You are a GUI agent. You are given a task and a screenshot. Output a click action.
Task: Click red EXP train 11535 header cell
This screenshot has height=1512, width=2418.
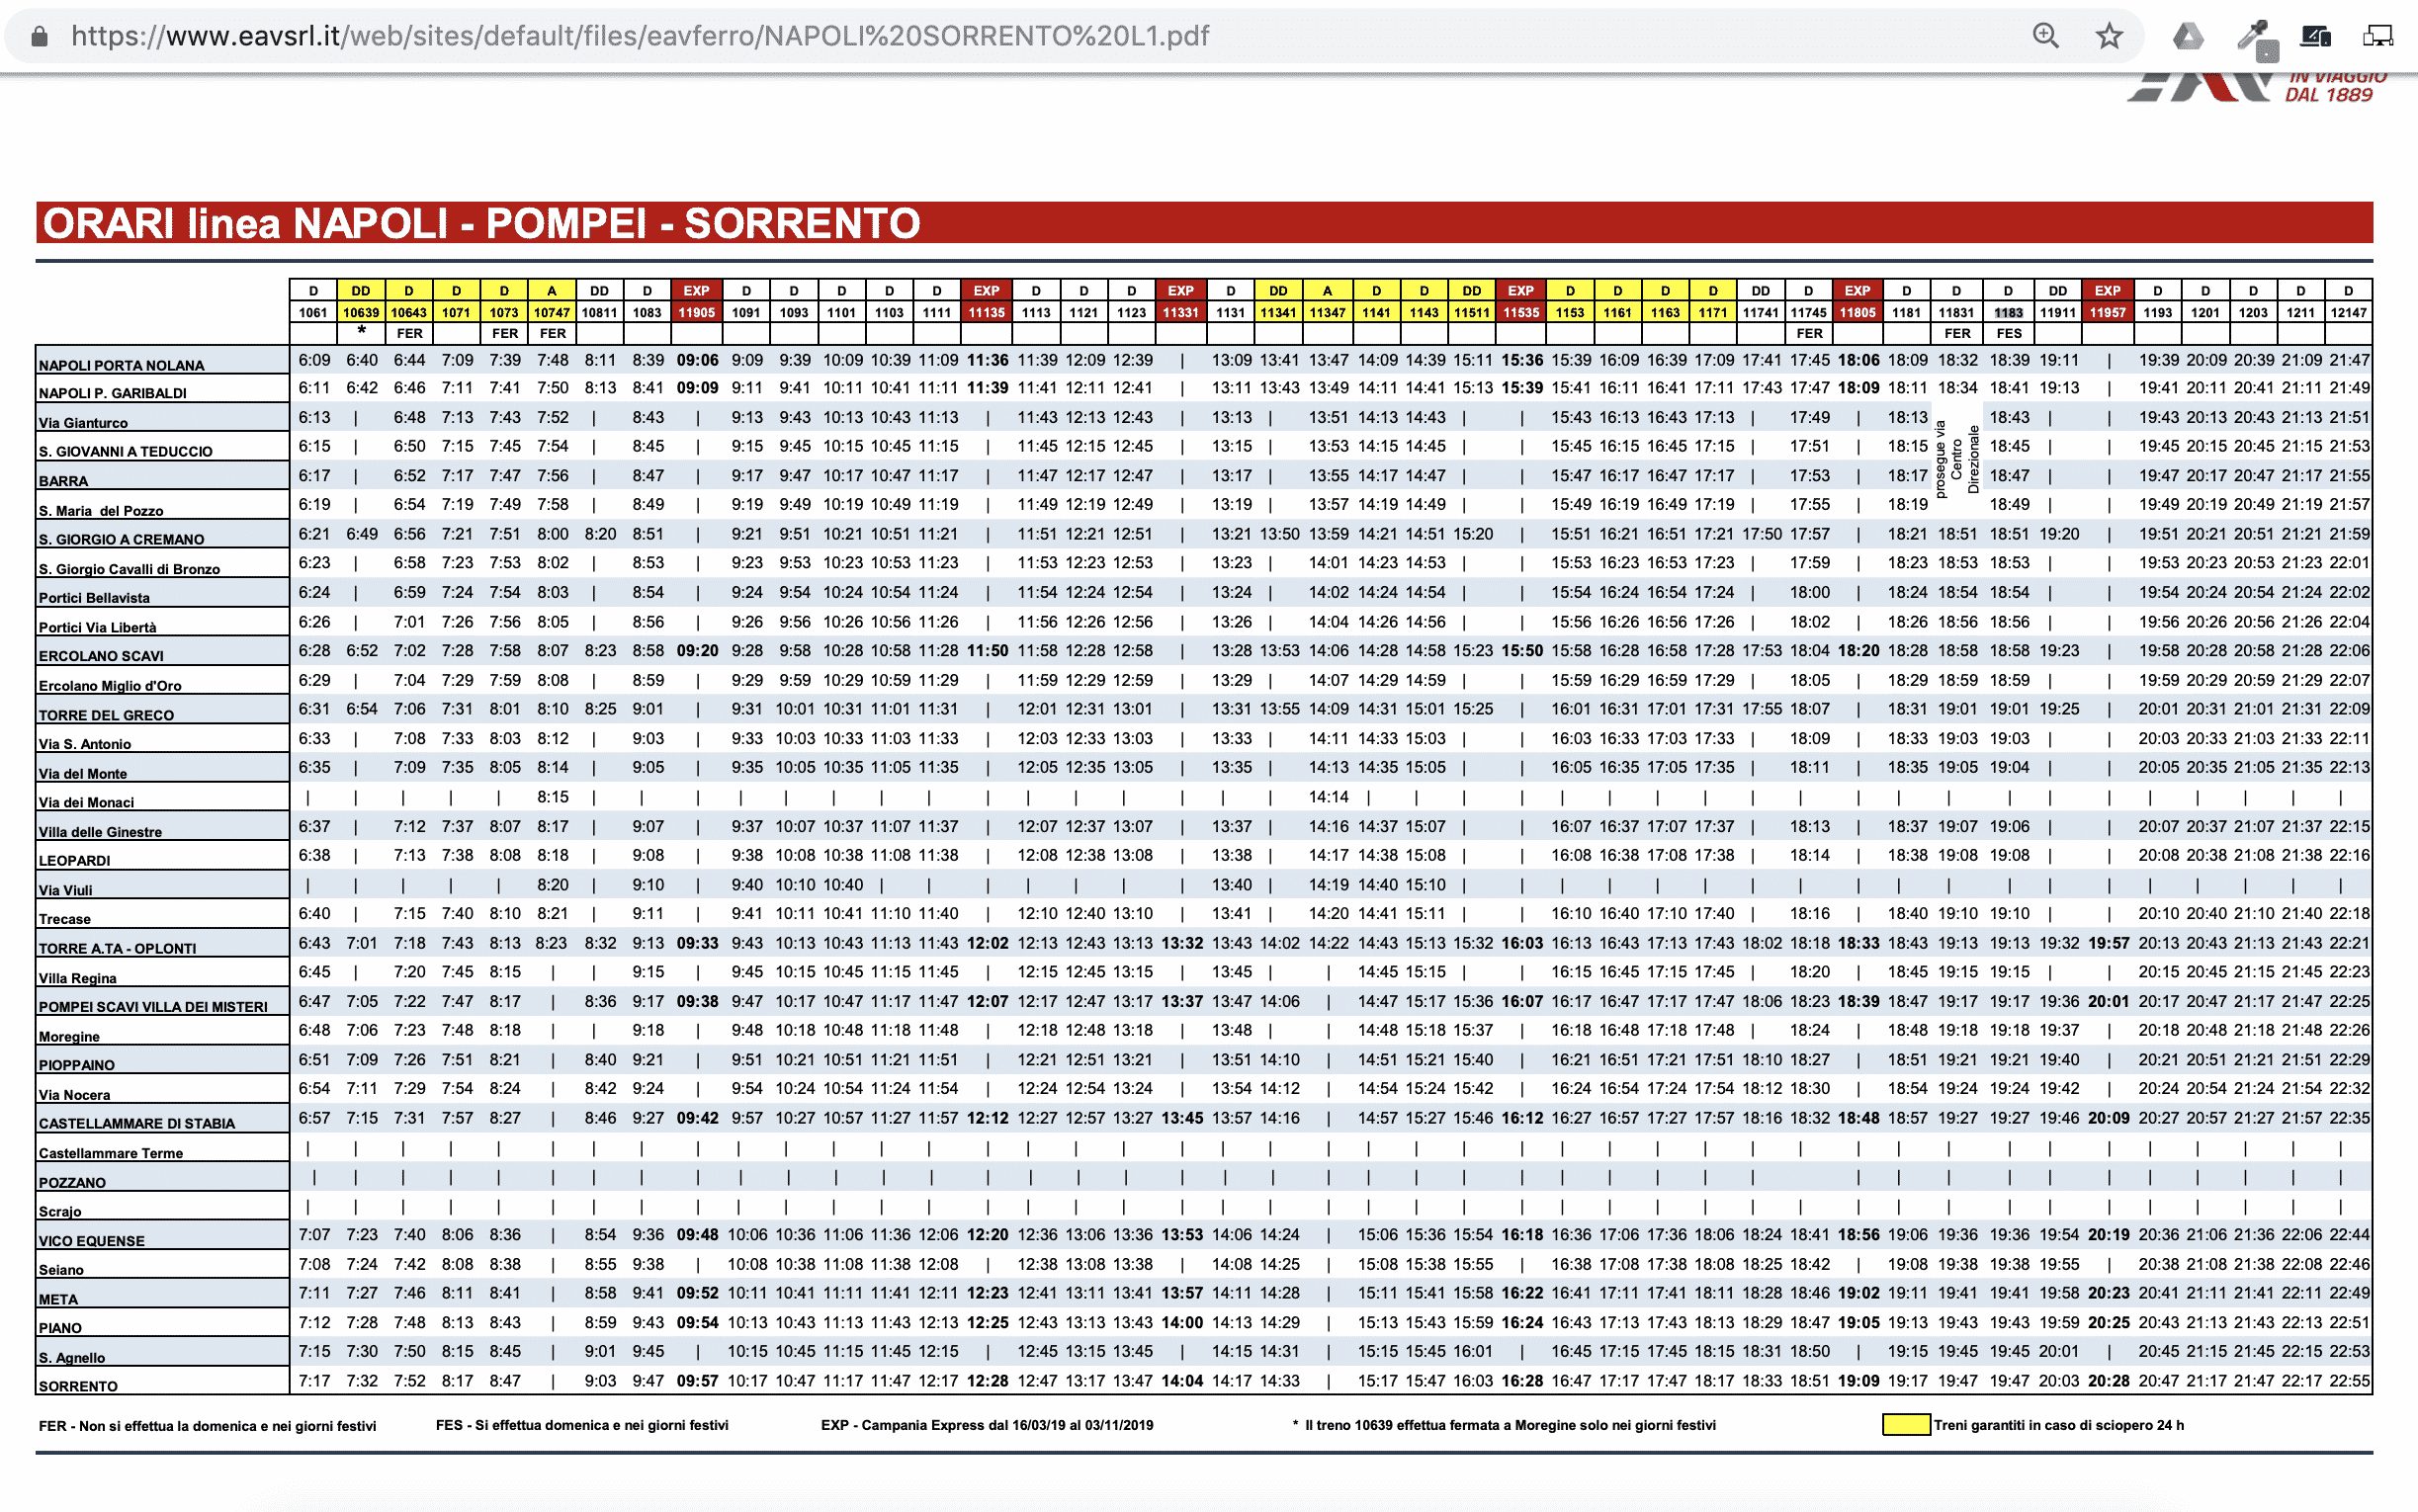1521,312
